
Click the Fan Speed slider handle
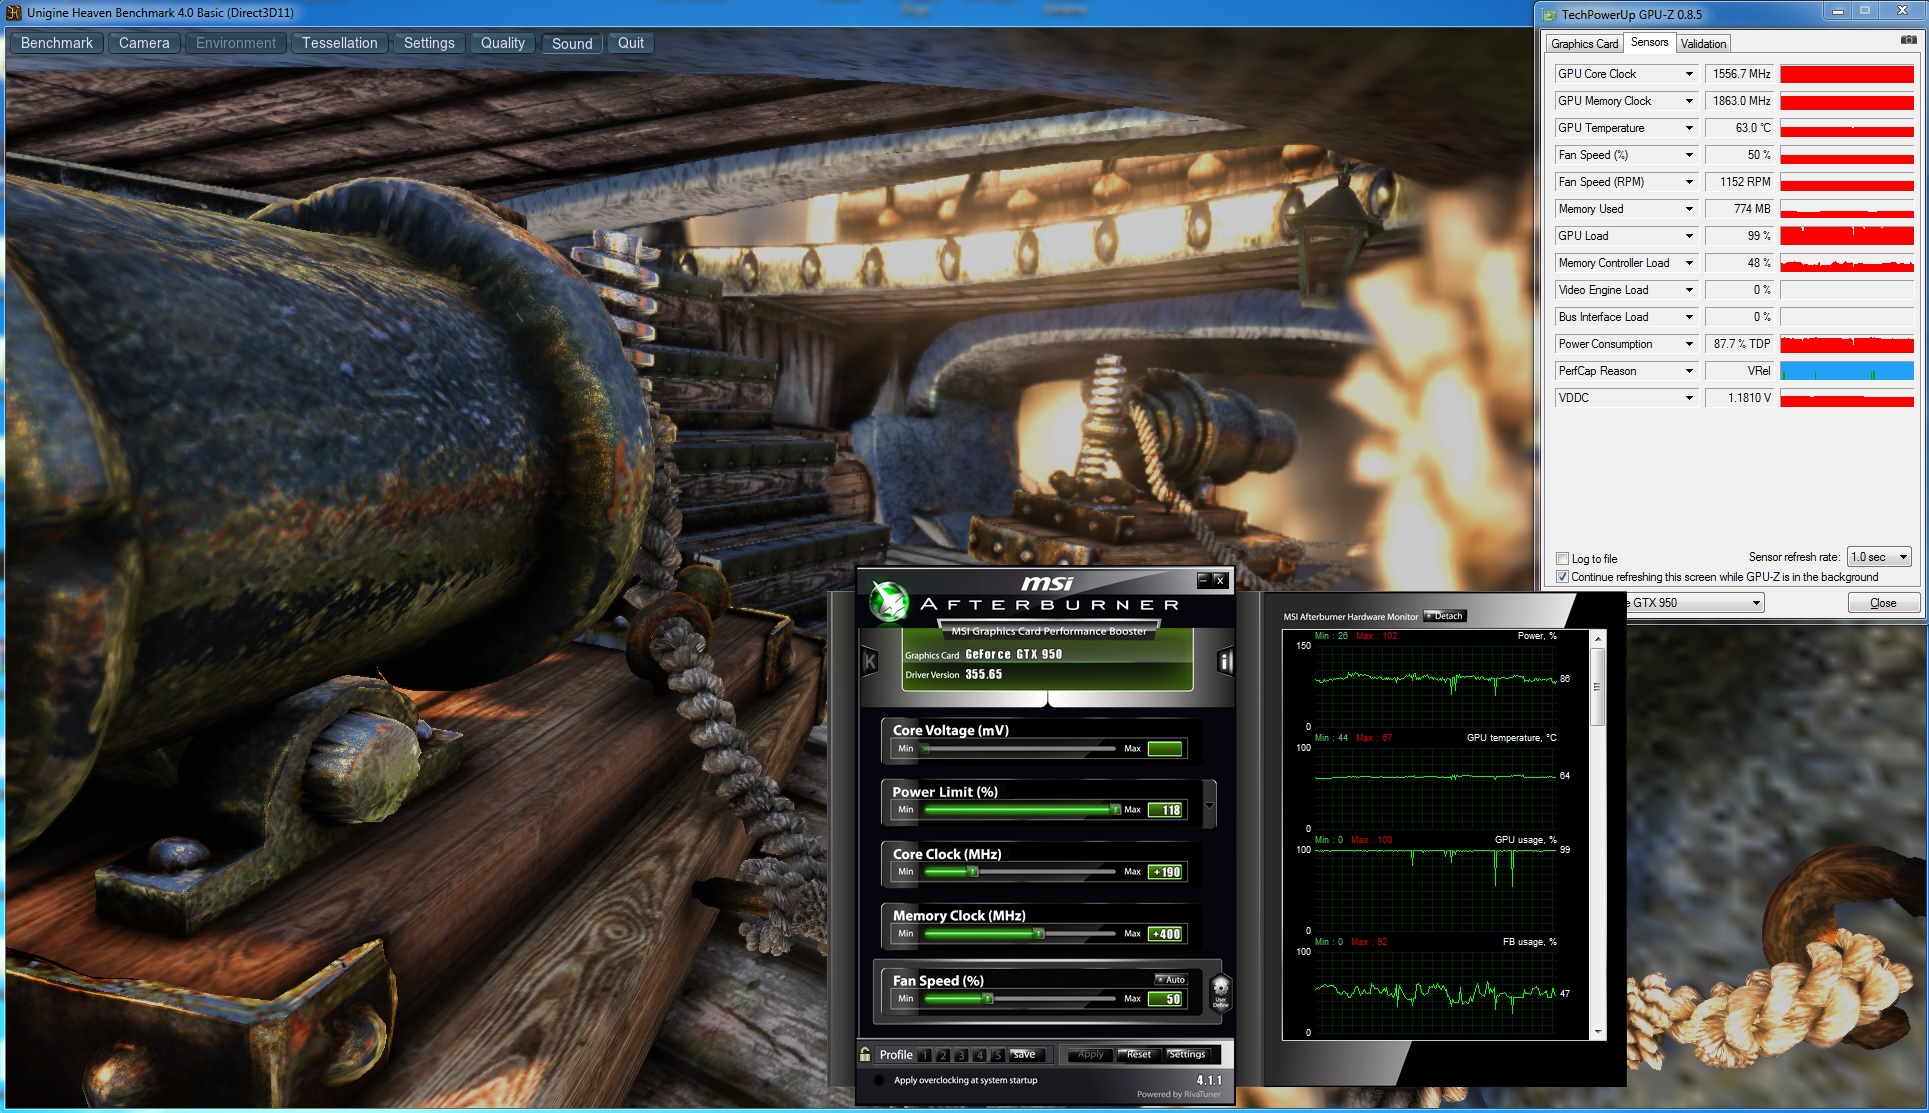click(988, 999)
